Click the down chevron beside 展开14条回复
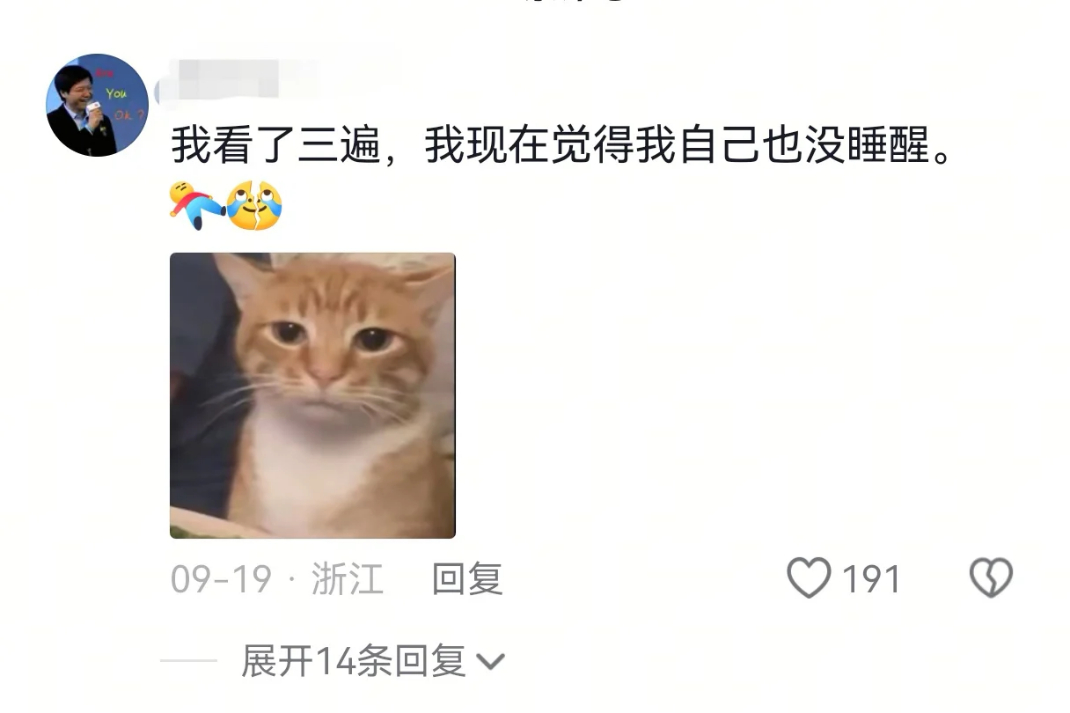 click(x=491, y=661)
